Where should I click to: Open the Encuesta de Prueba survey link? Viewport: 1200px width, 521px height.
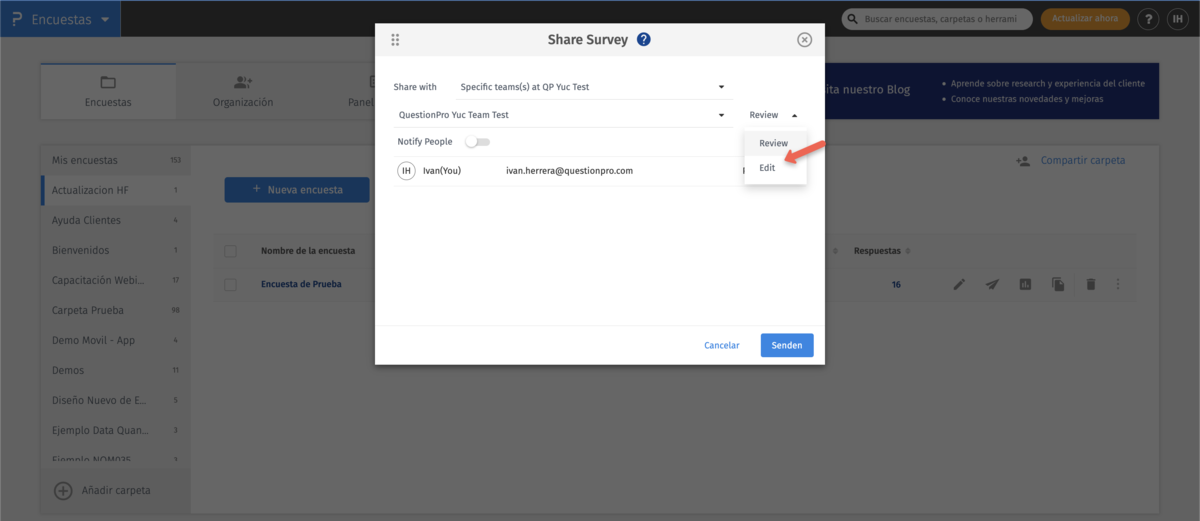[301, 285]
